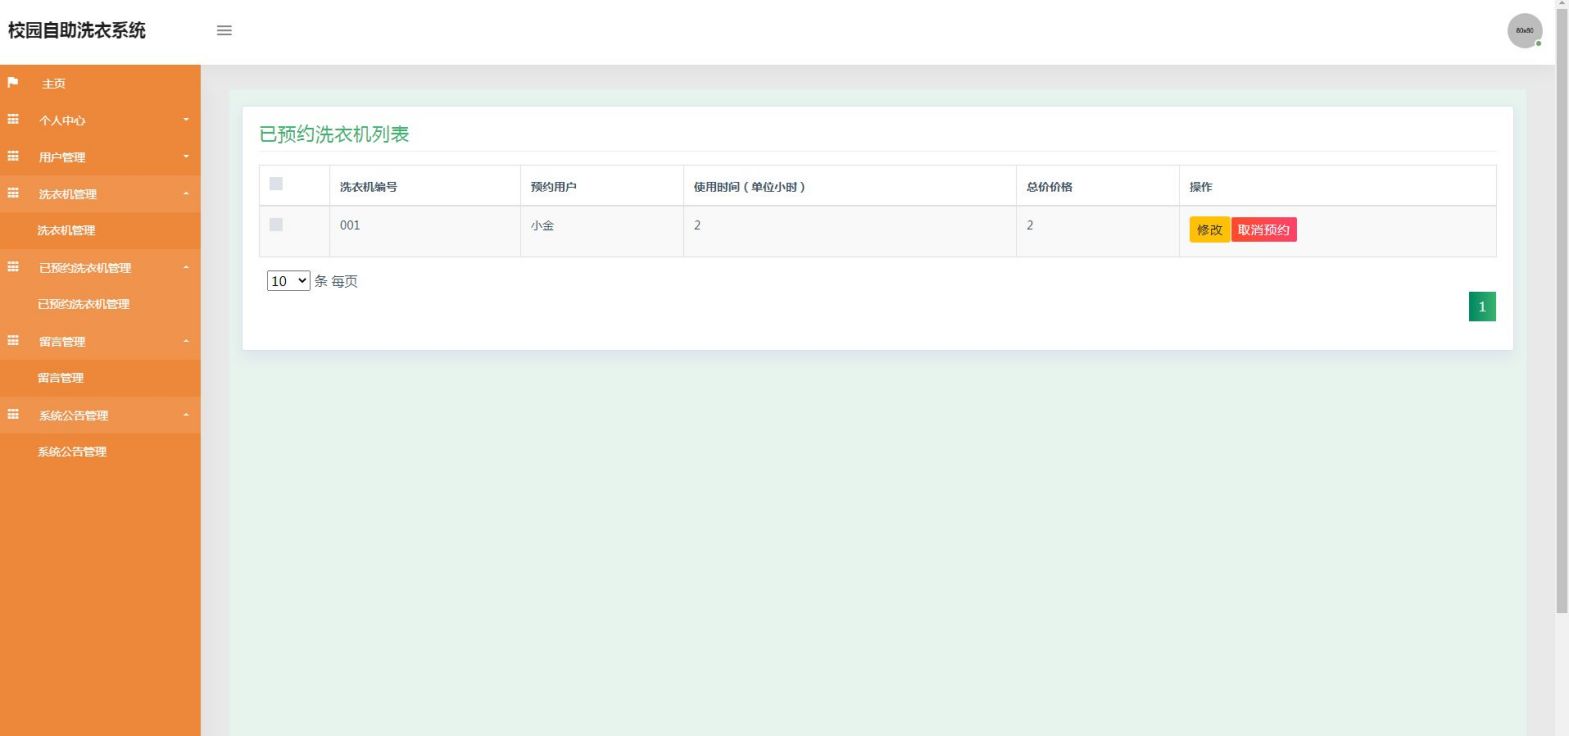Collapse the 系统公告管理 parent menu arrow
Viewport: 1569px width, 736px height.
tap(186, 415)
